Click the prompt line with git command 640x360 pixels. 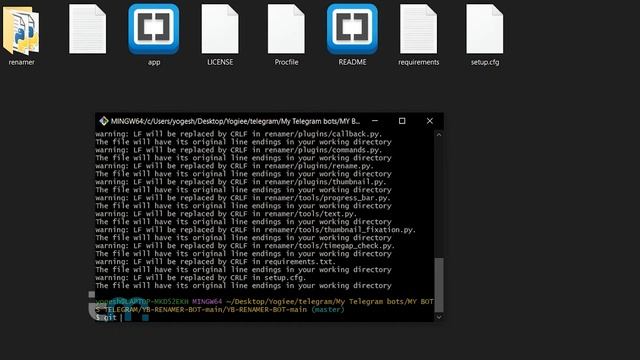(x=109, y=317)
